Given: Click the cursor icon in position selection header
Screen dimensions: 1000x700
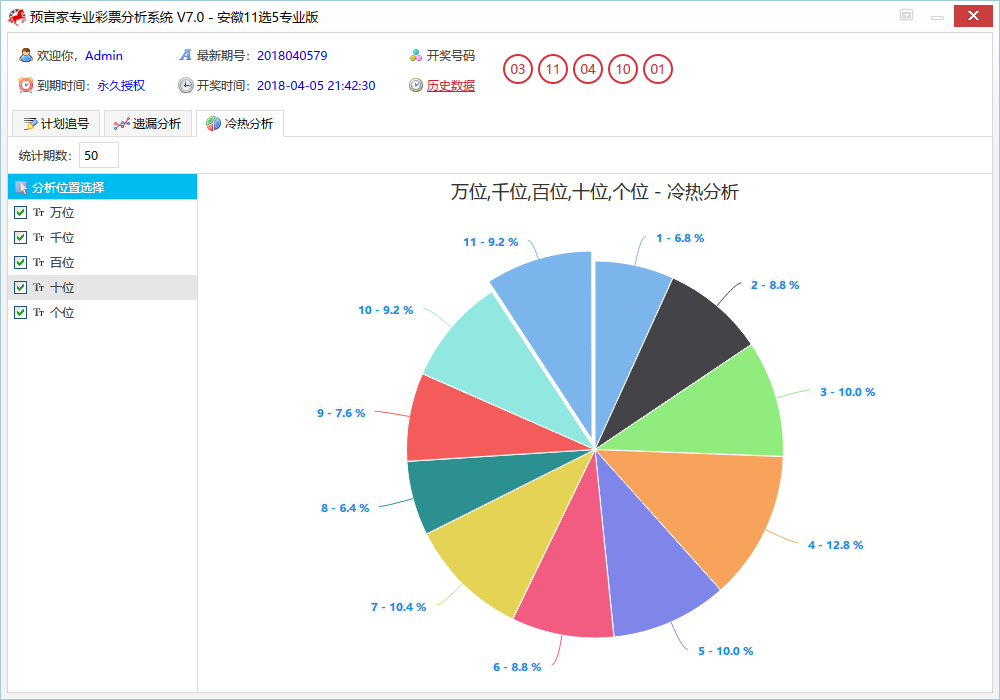Looking at the screenshot, I should pos(20,187).
